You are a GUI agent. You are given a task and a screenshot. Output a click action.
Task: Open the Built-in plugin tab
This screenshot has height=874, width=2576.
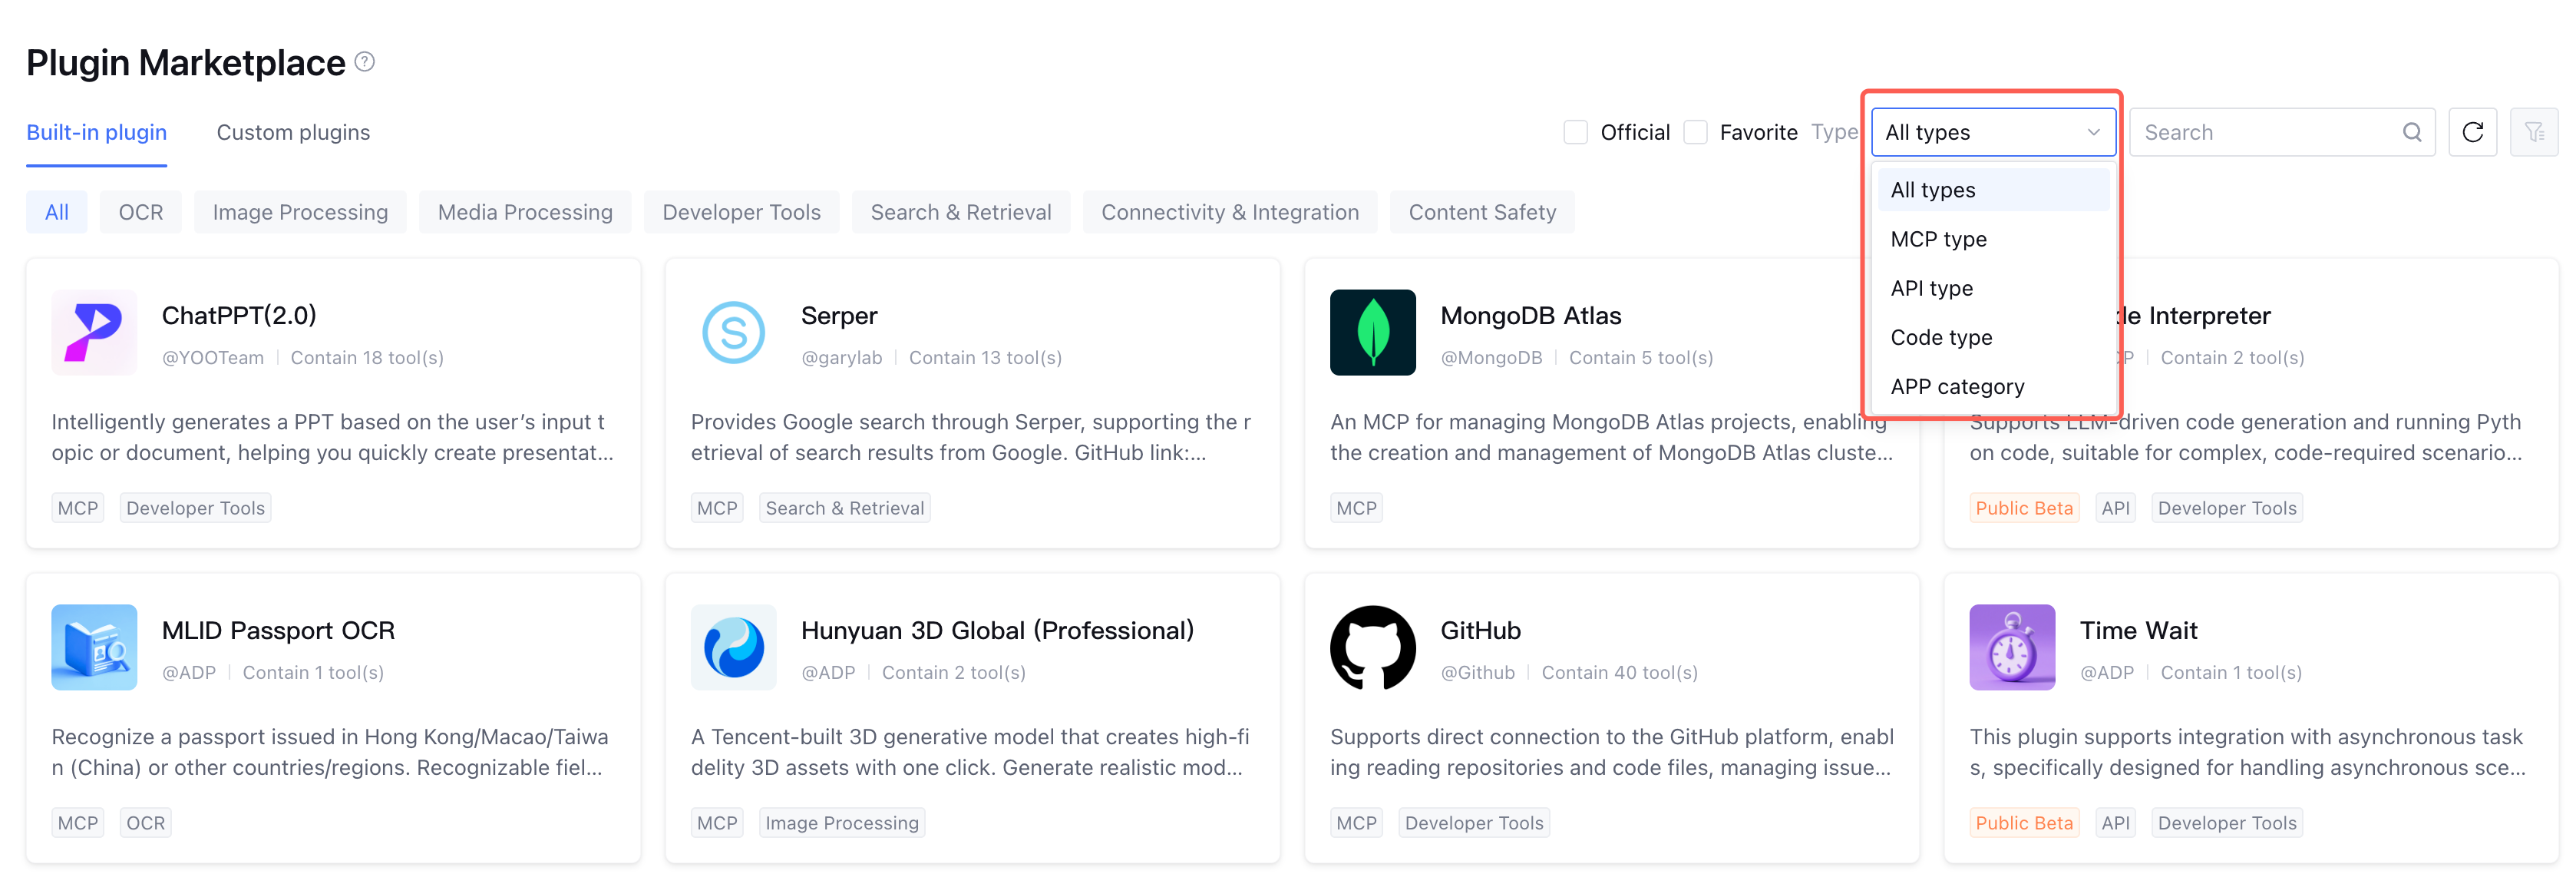click(96, 132)
